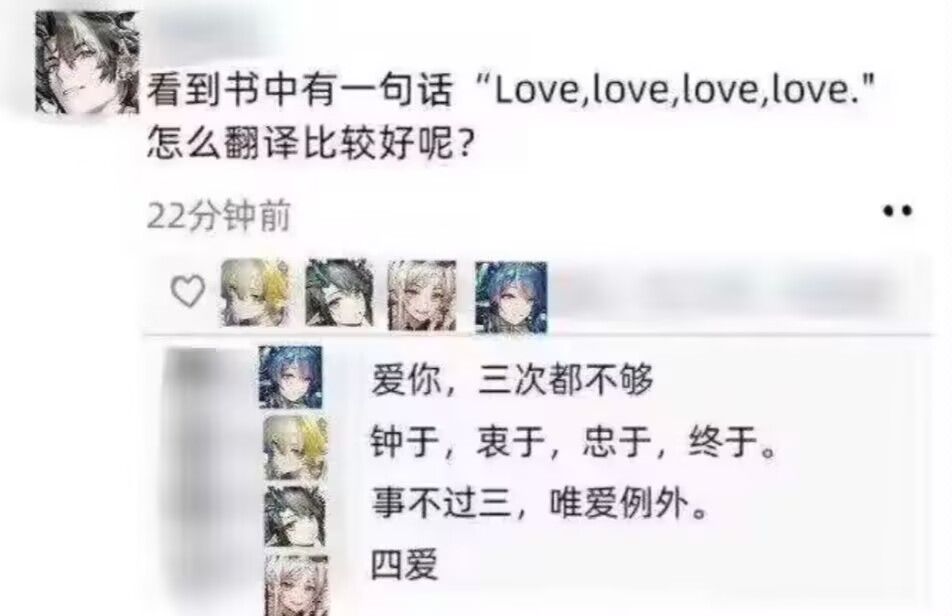The height and width of the screenshot is (616, 952).
Task: Select comment 爱你，三次都不够
Action: click(x=512, y=379)
